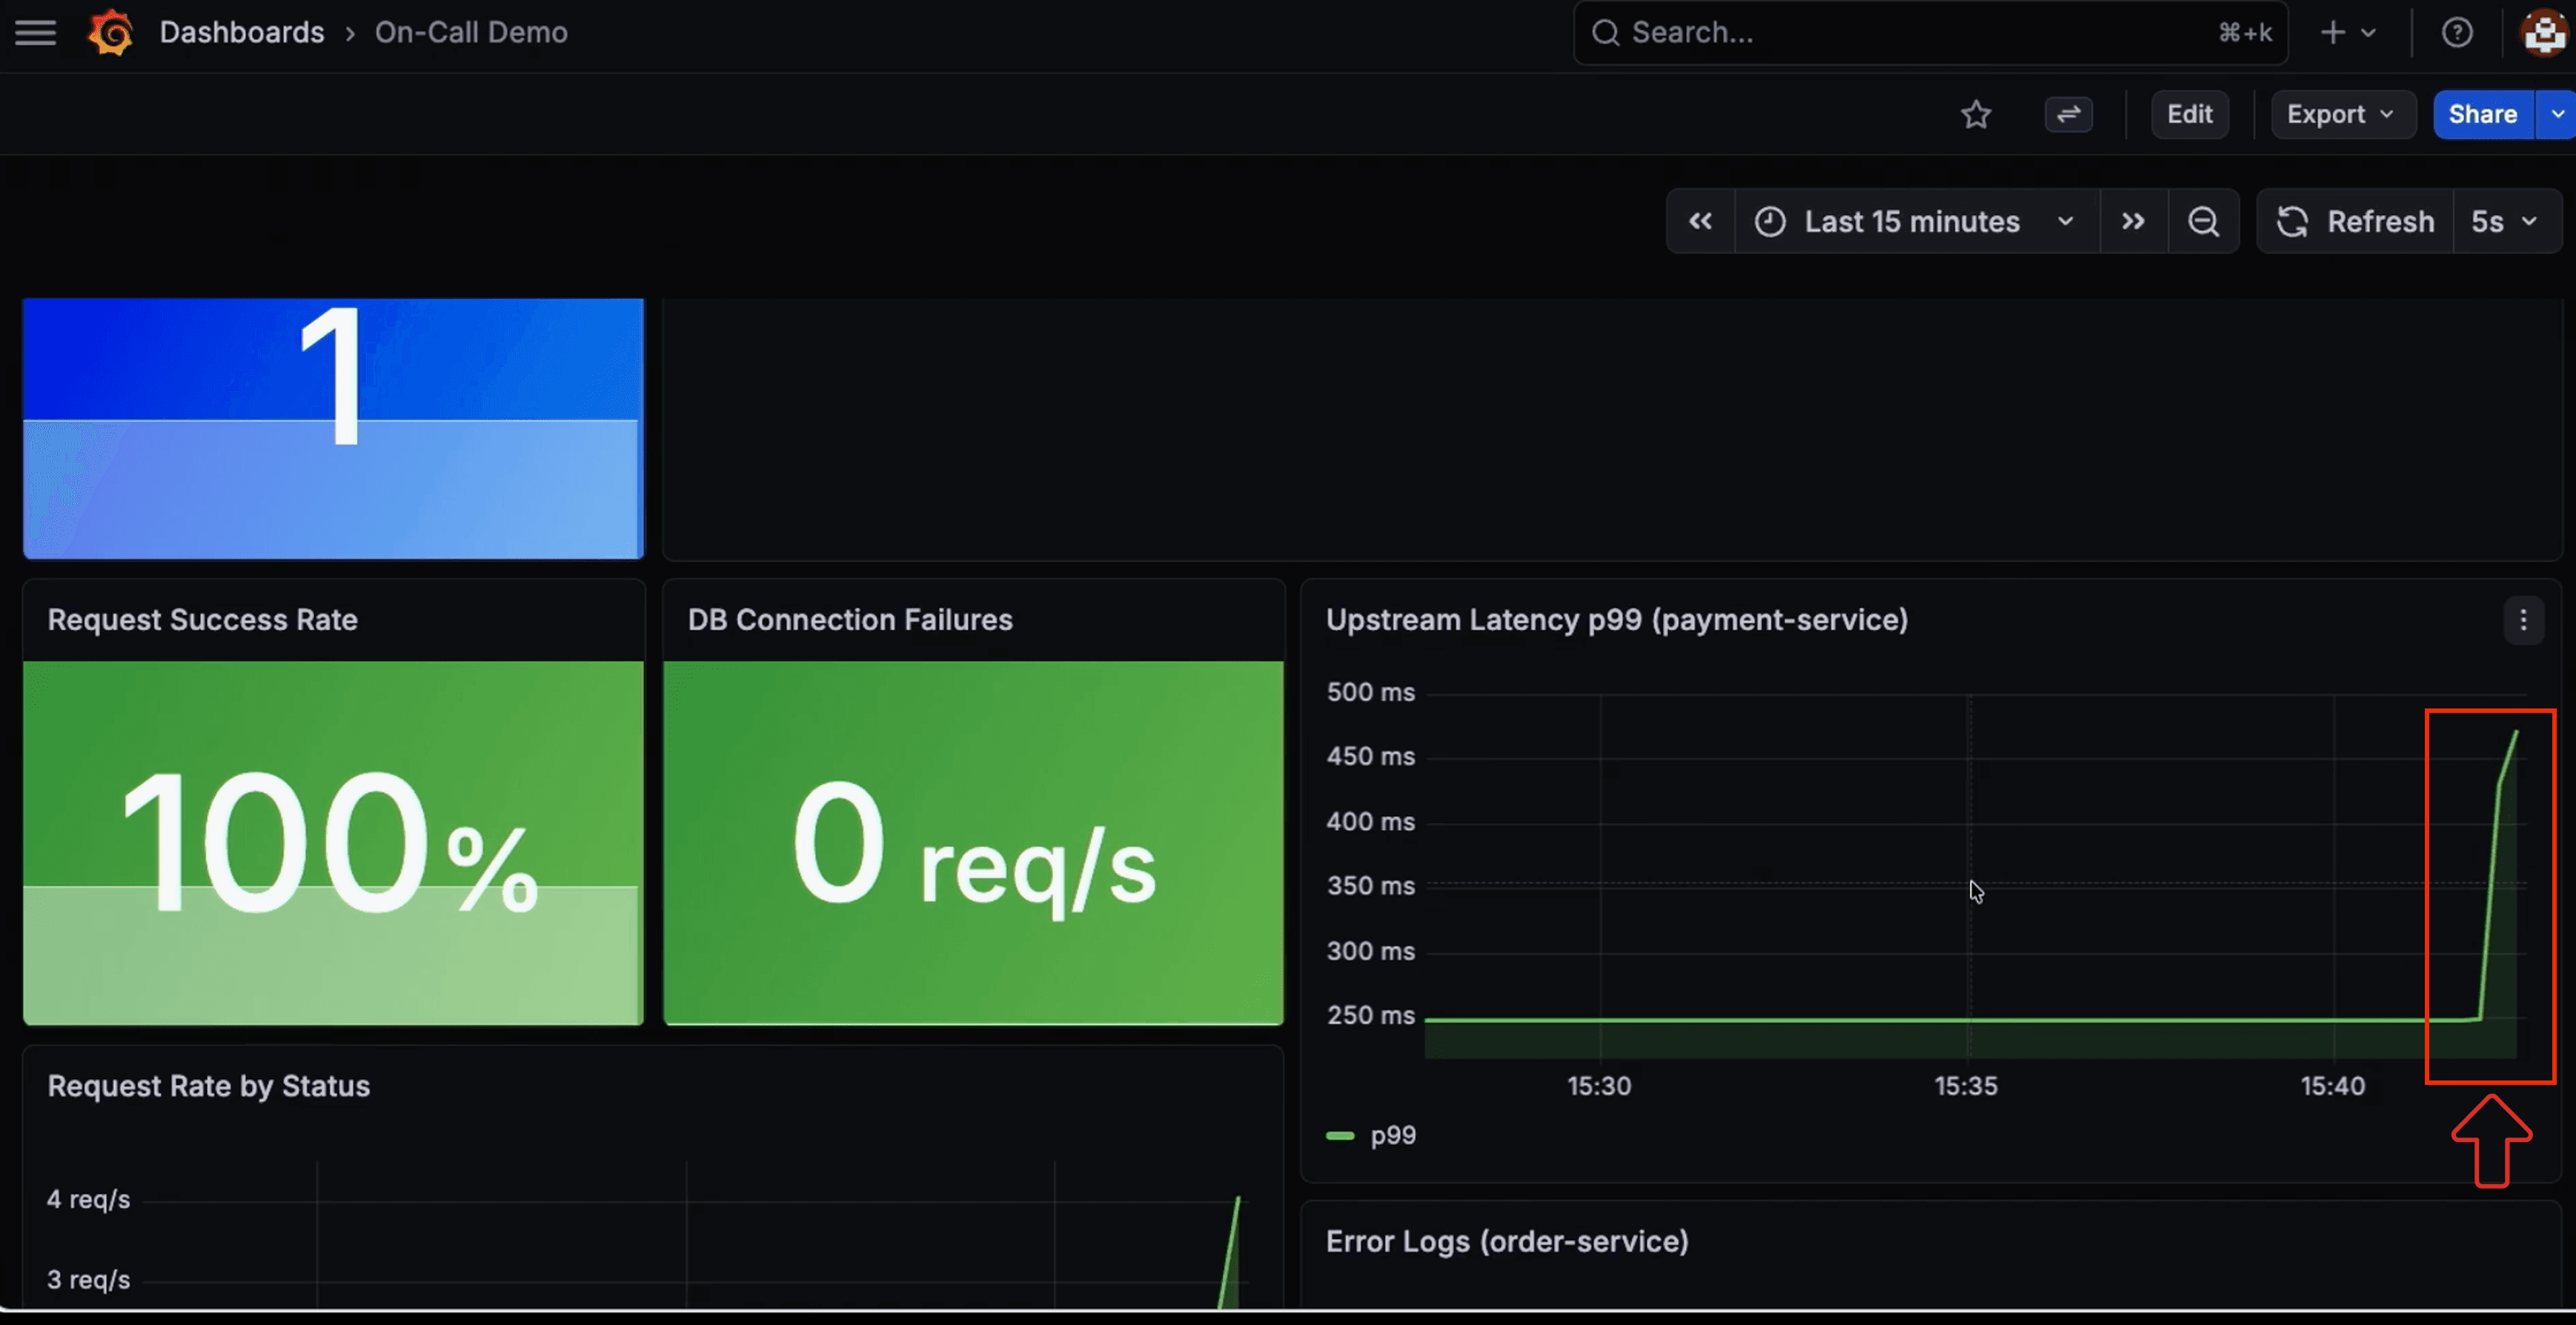Click the Upstream Latency p99 panel title

1617,620
